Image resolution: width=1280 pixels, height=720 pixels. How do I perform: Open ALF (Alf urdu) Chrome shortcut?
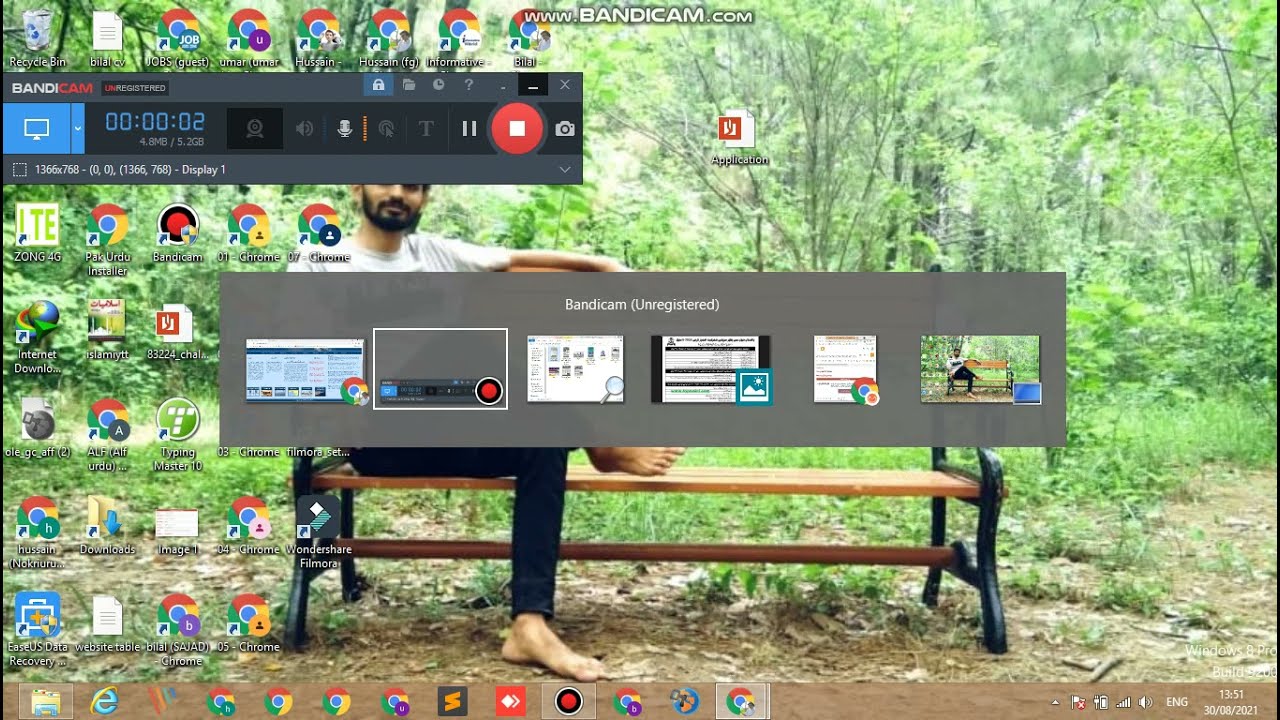pos(107,436)
